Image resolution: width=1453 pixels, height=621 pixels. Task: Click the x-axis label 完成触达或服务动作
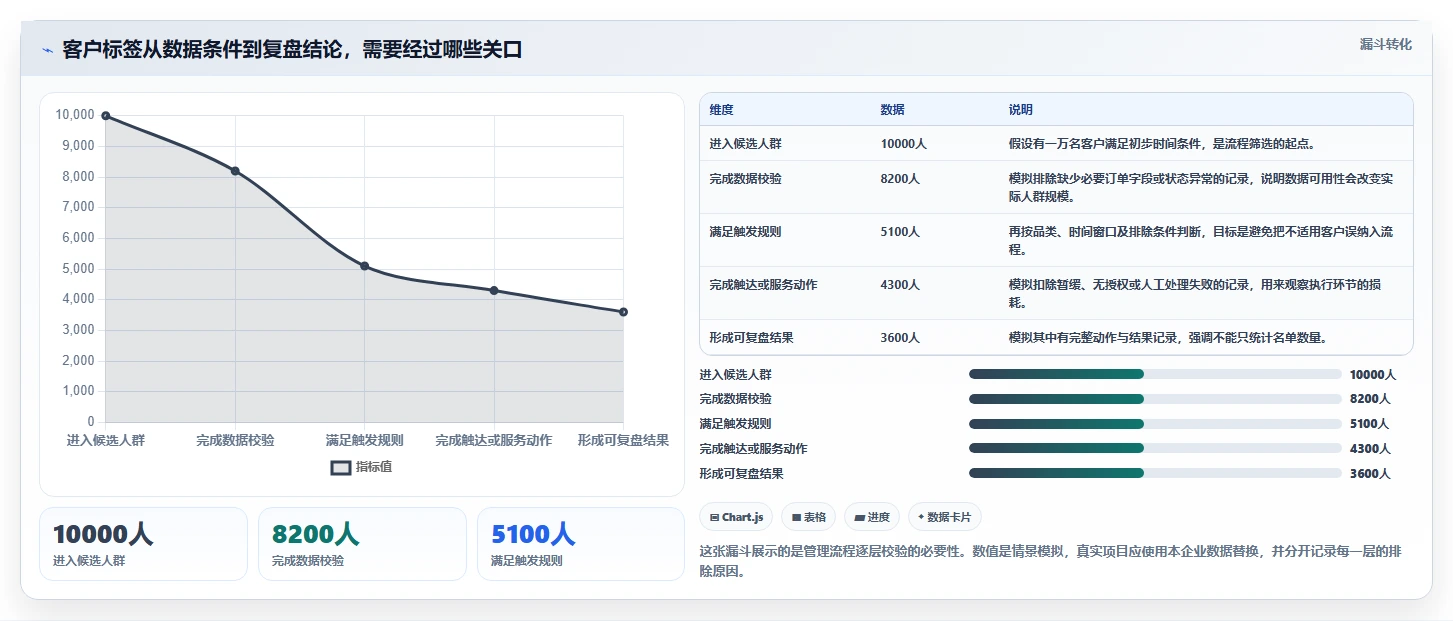494,441
